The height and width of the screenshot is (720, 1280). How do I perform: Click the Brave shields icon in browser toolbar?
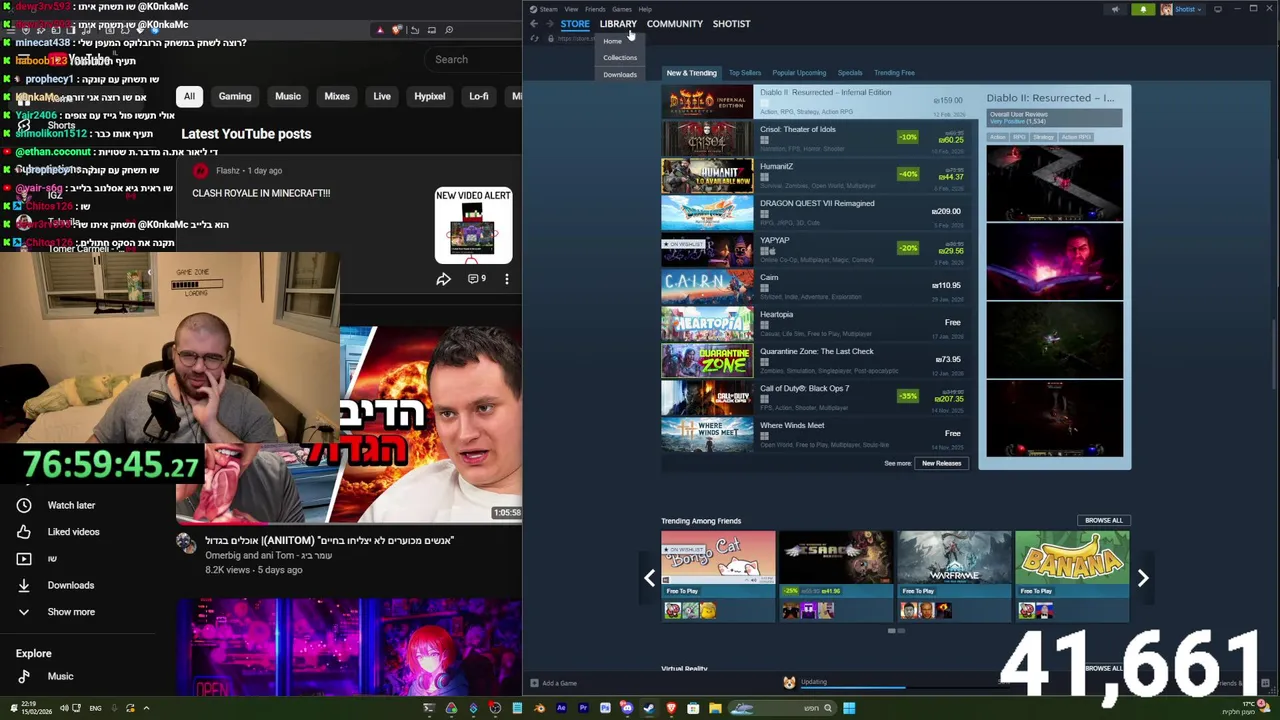[397, 30]
